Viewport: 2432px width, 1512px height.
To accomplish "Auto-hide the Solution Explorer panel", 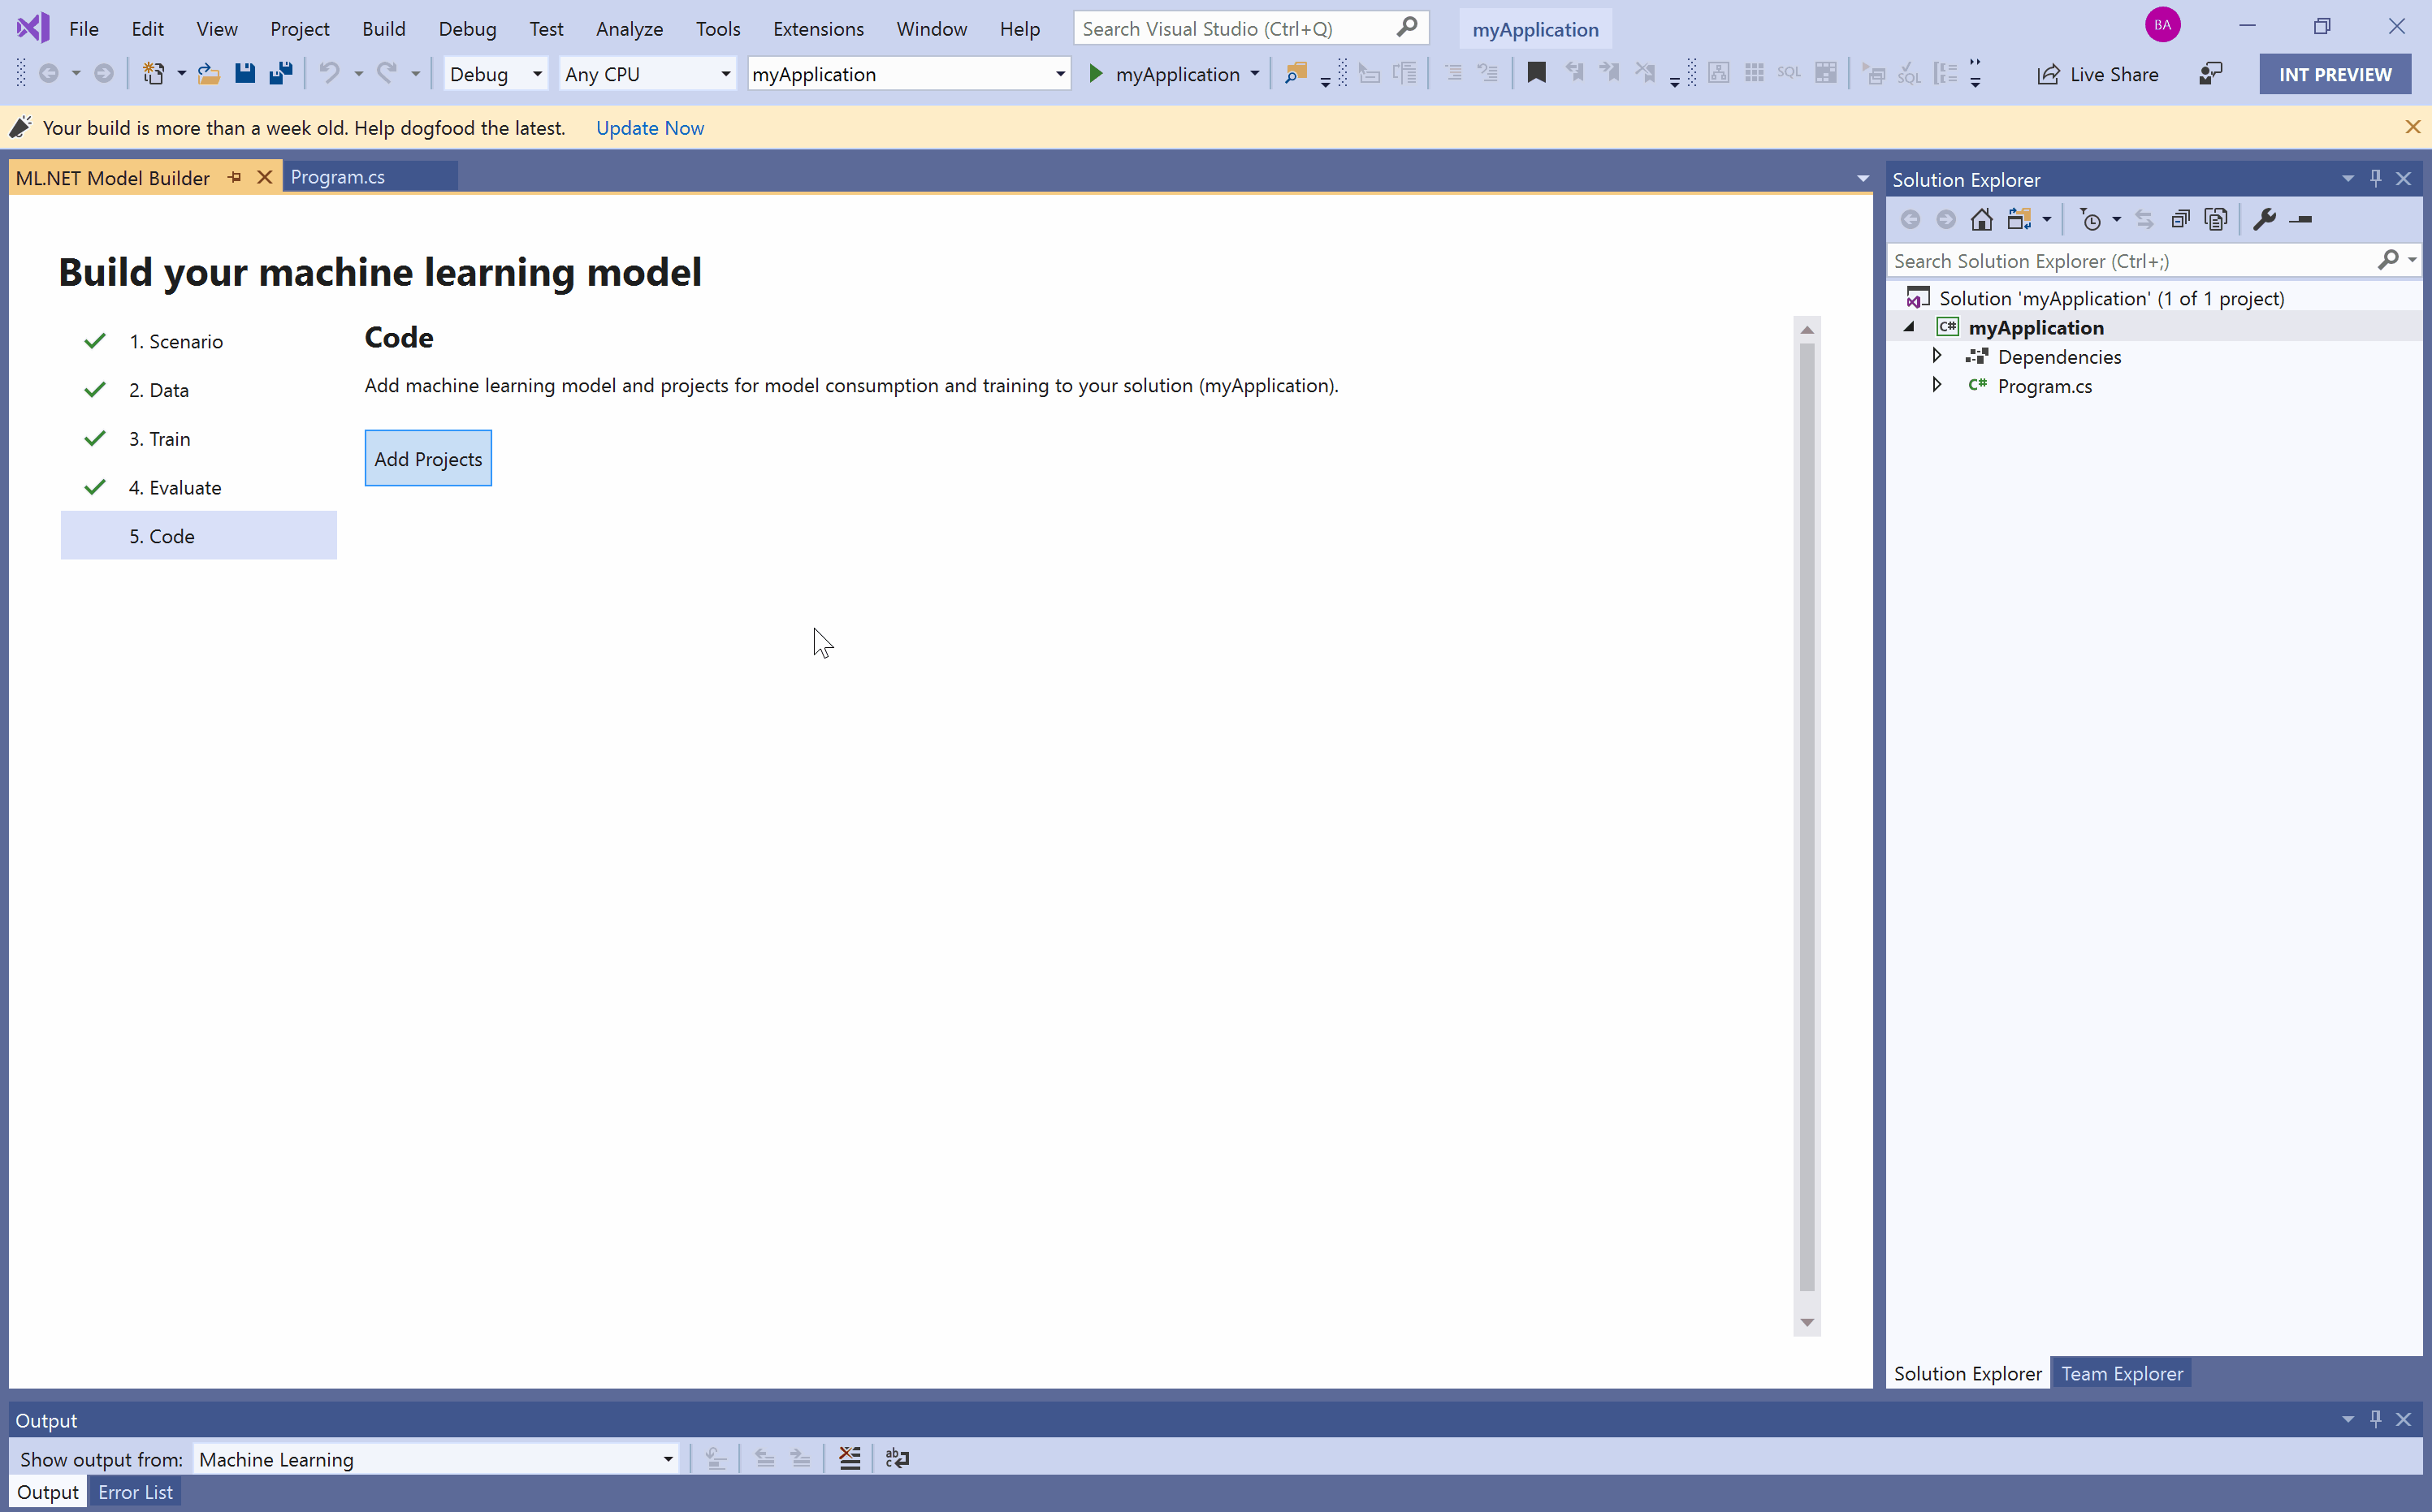I will coord(2376,178).
